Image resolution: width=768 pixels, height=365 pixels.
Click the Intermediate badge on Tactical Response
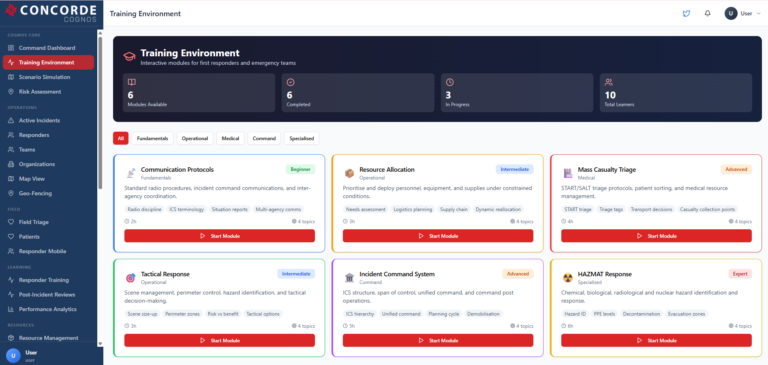296,274
